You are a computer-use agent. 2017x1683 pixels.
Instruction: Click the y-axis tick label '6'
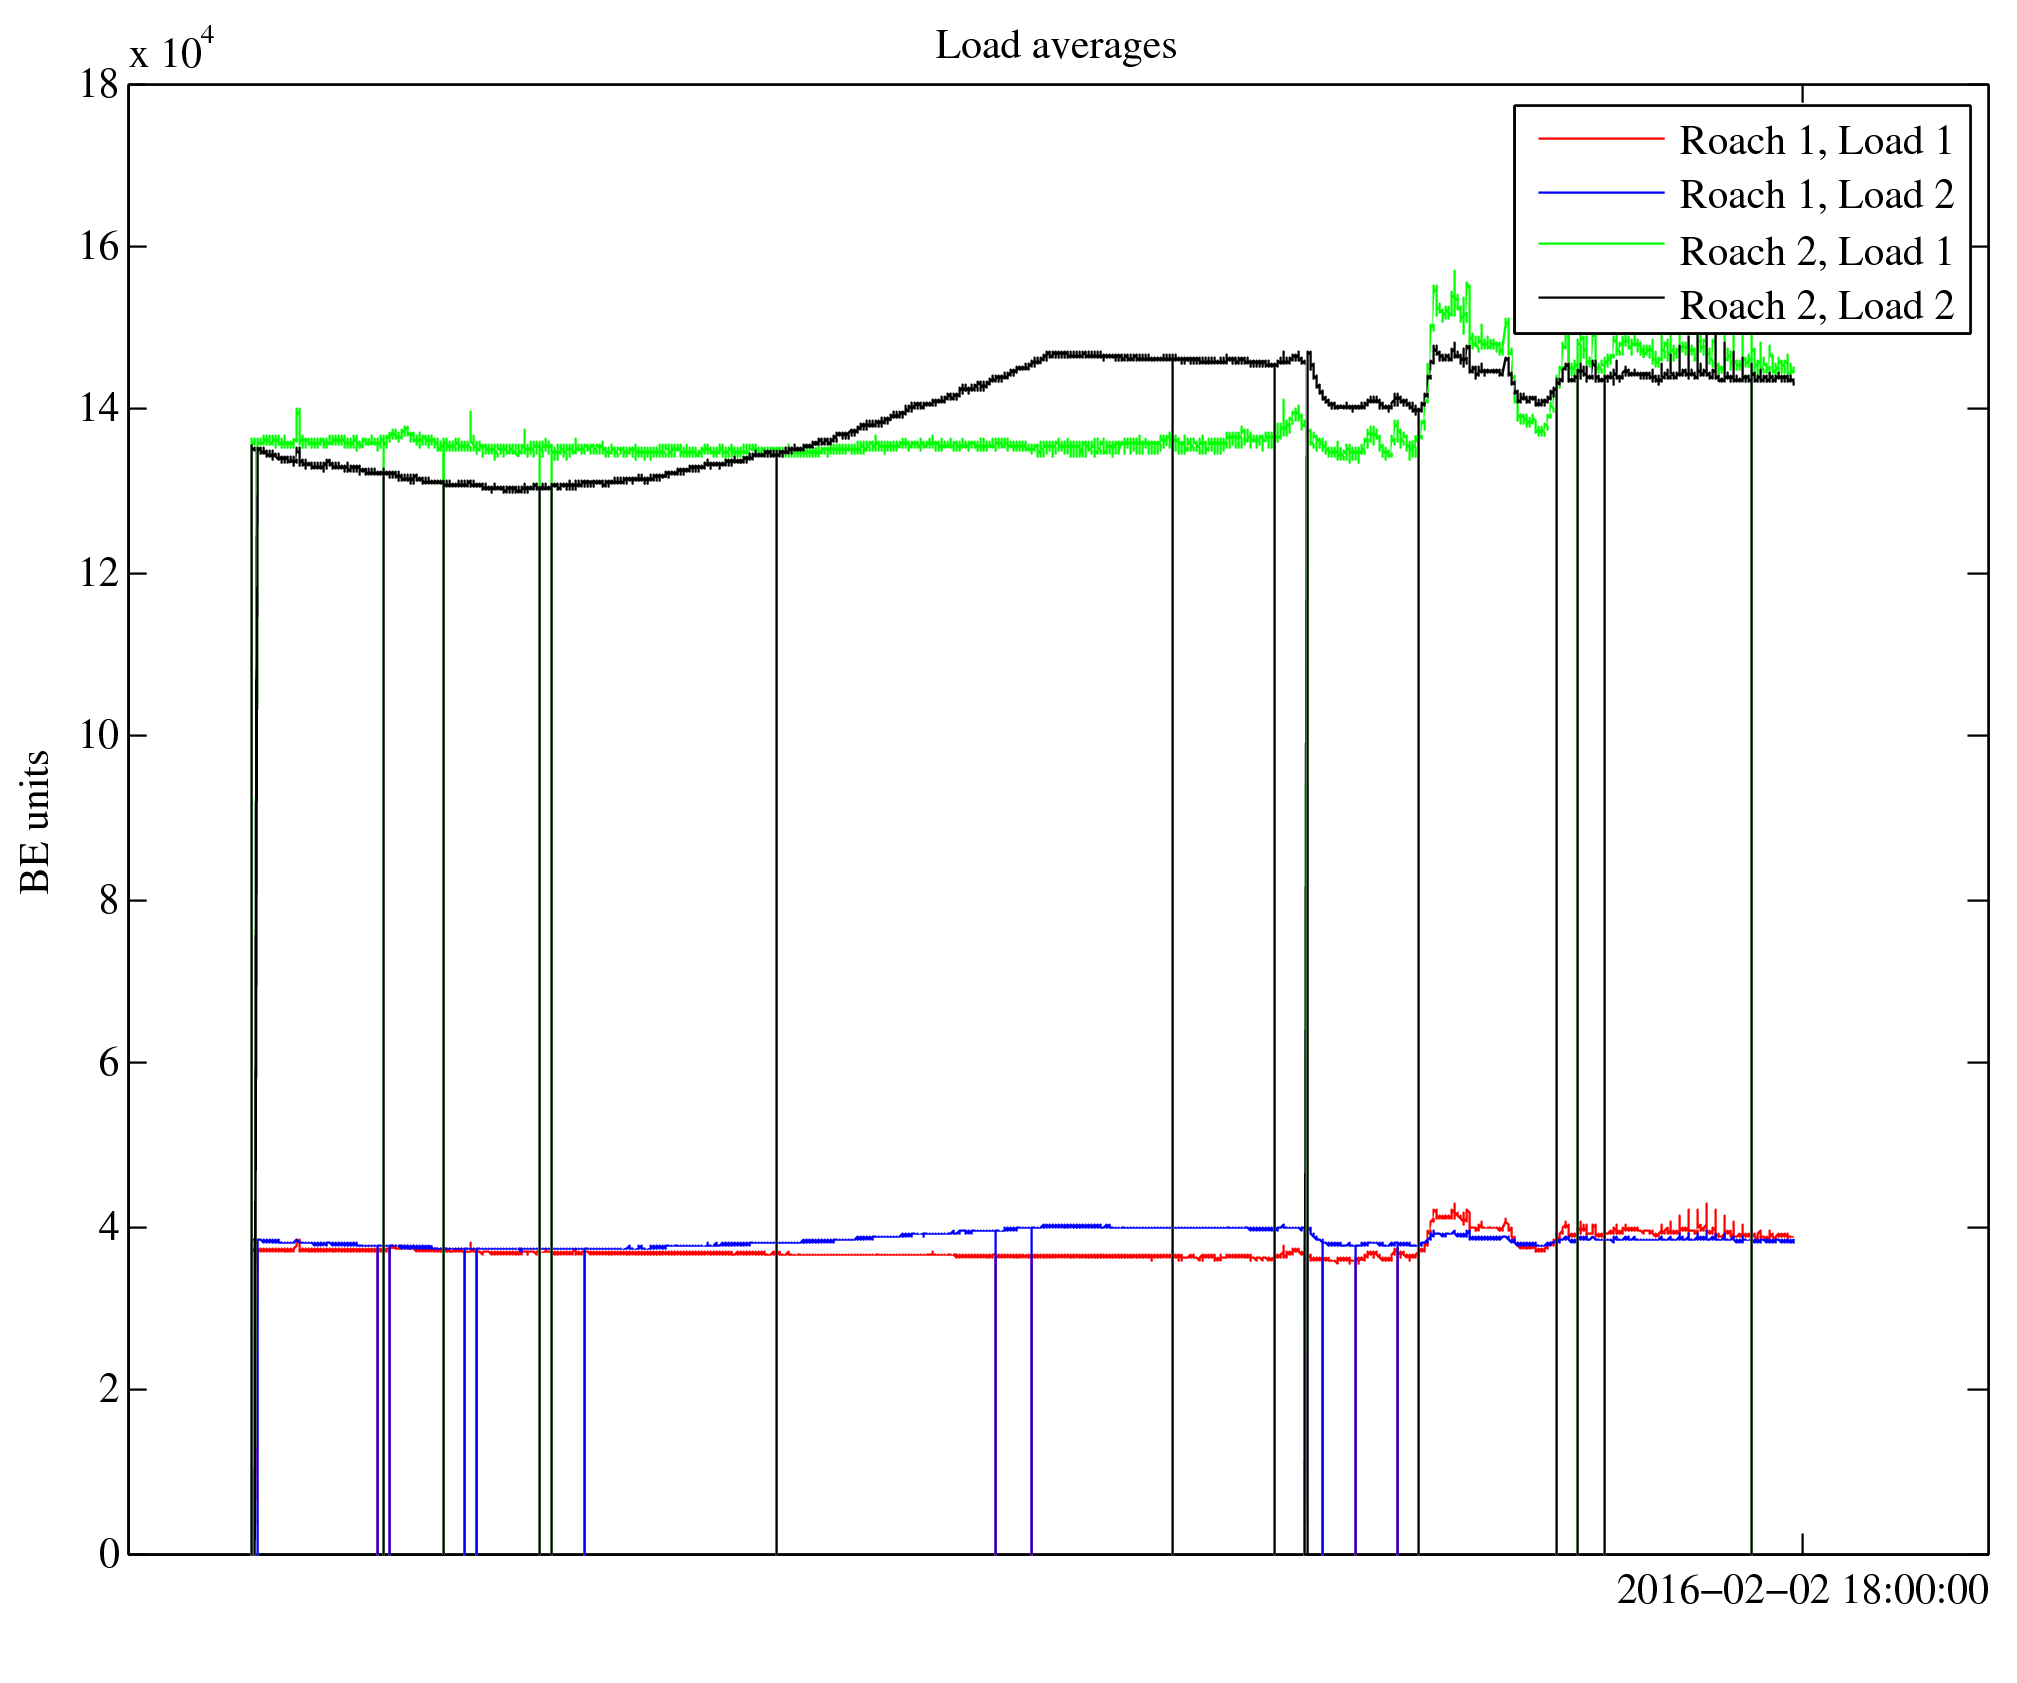109,1063
